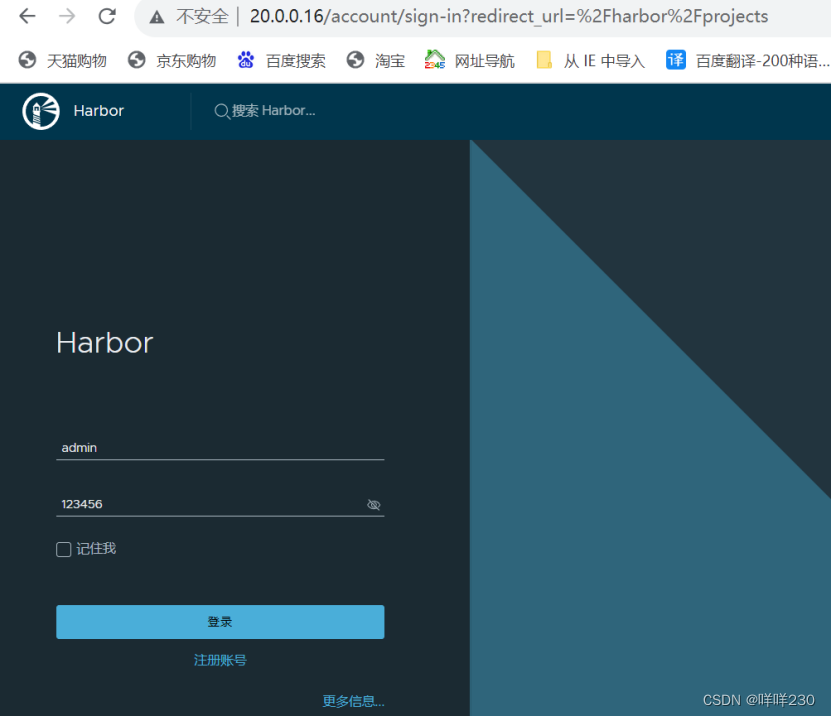
Task: Click the large Harbor login heading
Action: (x=104, y=343)
